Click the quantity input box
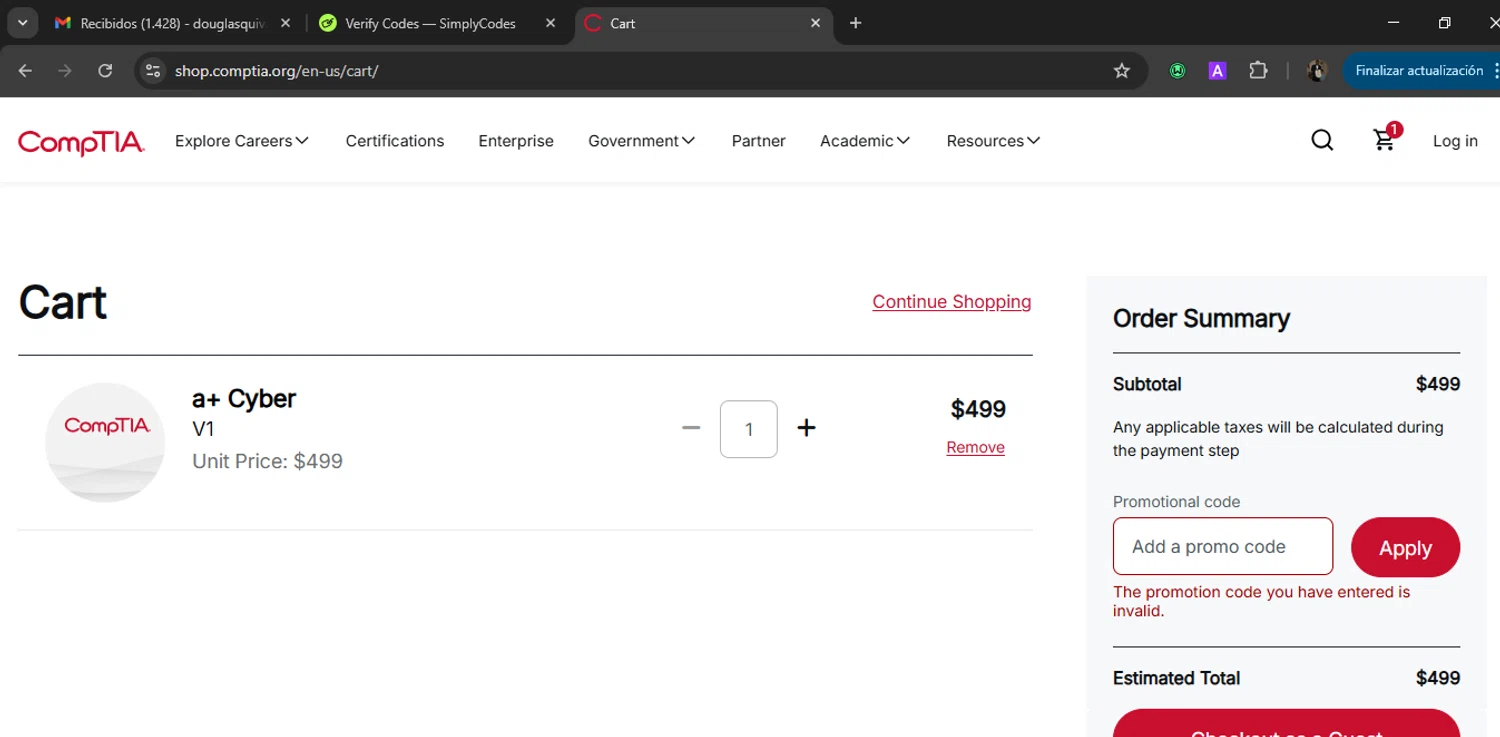This screenshot has width=1500, height=737. (748, 429)
